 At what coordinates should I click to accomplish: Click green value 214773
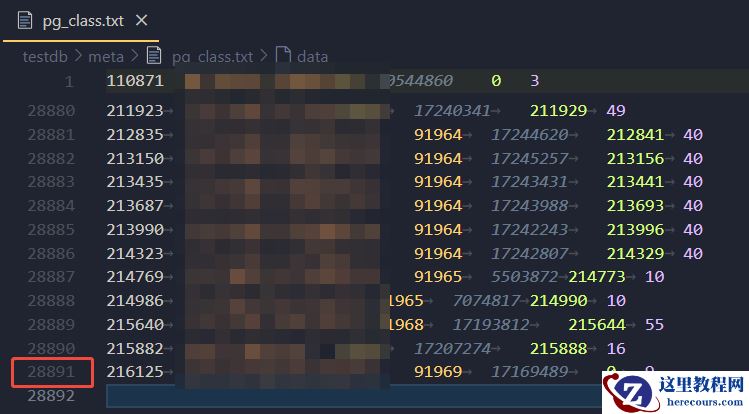[x=597, y=277]
